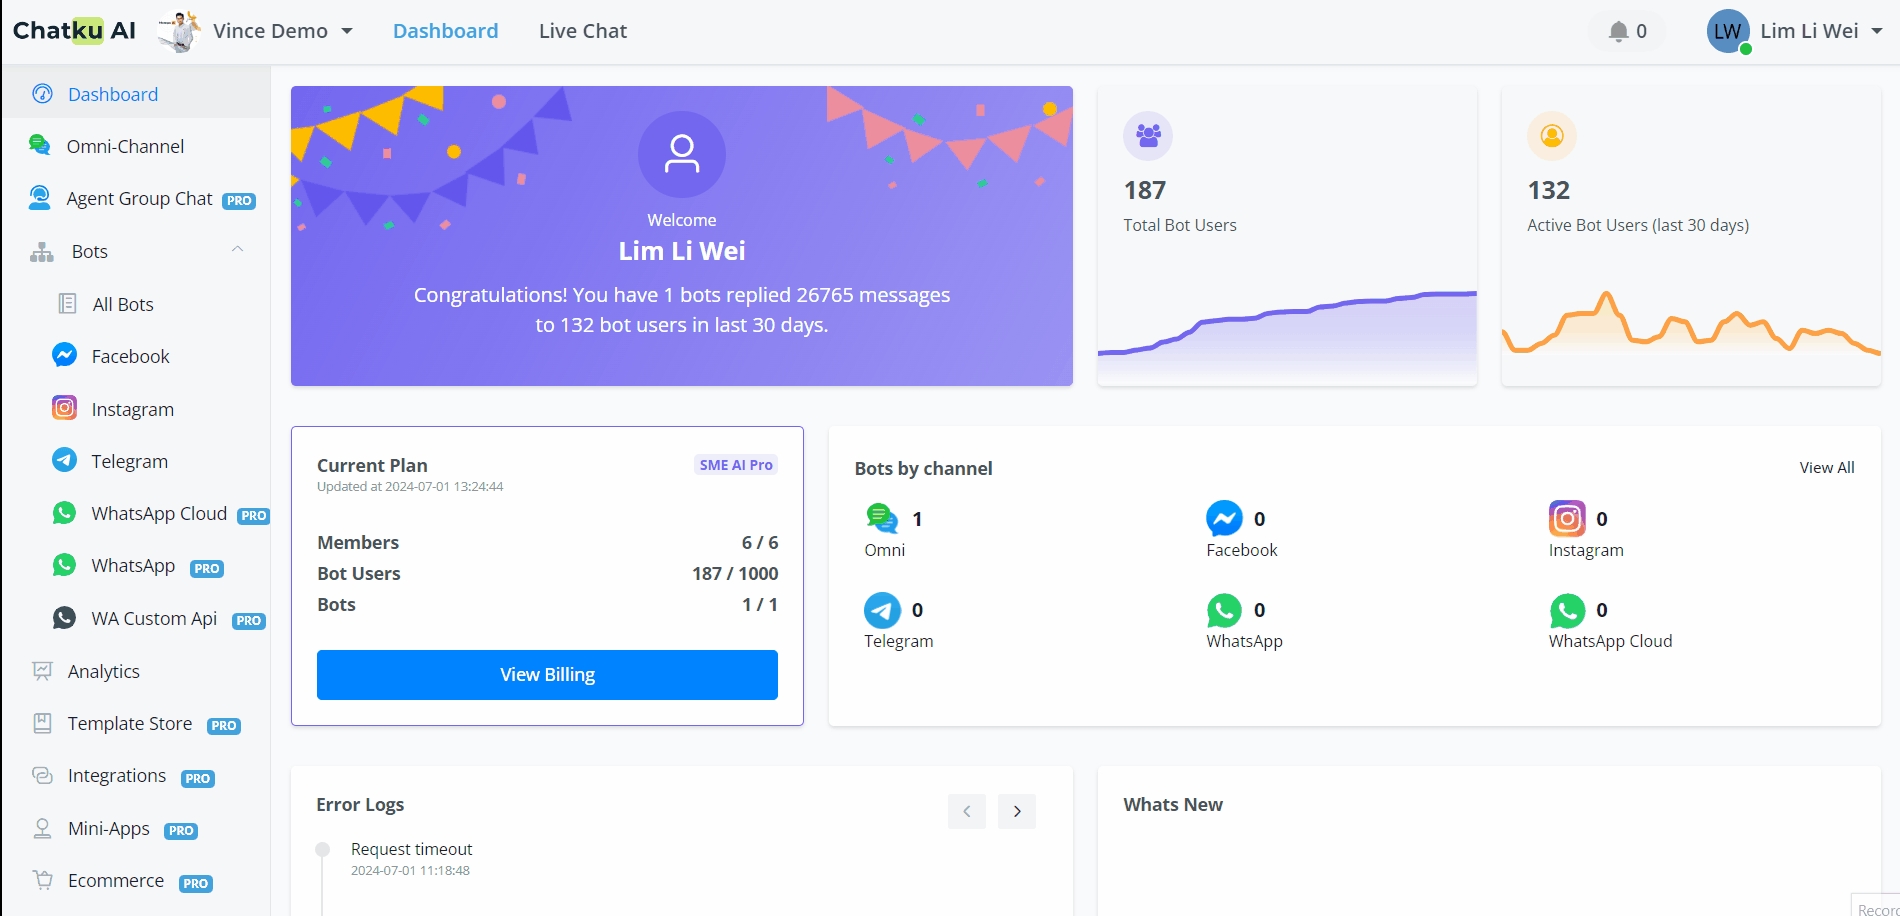Image resolution: width=1900 pixels, height=916 pixels.
Task: Go to next Error Logs page
Action: [x=1016, y=811]
